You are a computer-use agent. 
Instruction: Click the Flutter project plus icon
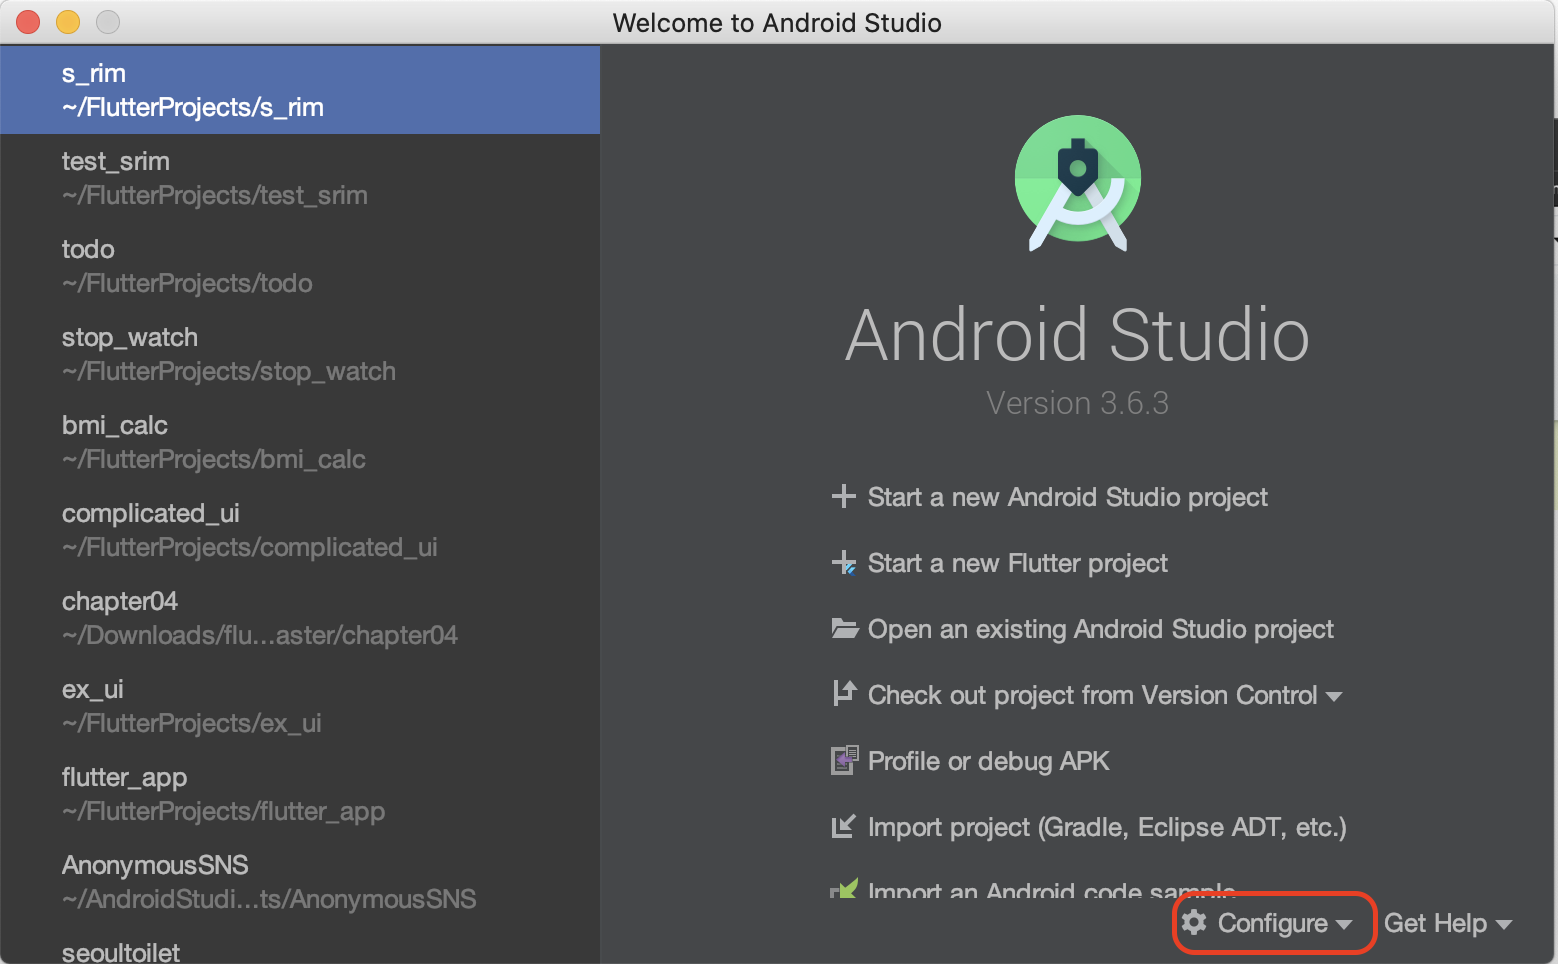(x=844, y=562)
